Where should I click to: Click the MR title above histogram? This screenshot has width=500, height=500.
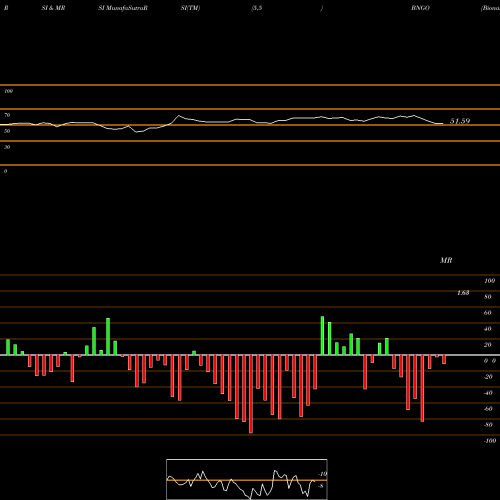pos(446,260)
